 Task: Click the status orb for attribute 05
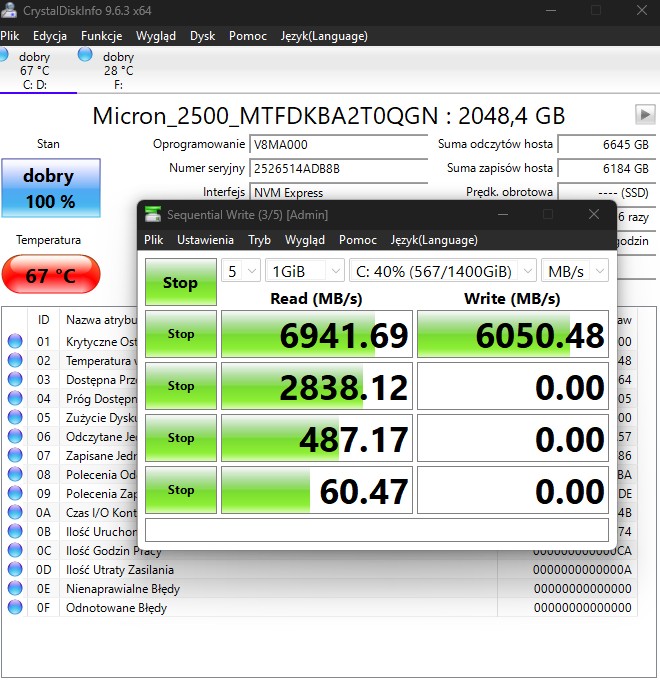tap(15, 417)
